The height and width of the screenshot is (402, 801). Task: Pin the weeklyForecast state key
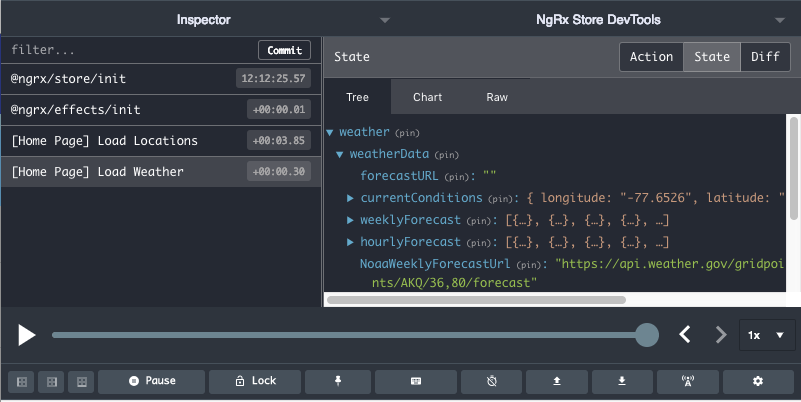479,221
